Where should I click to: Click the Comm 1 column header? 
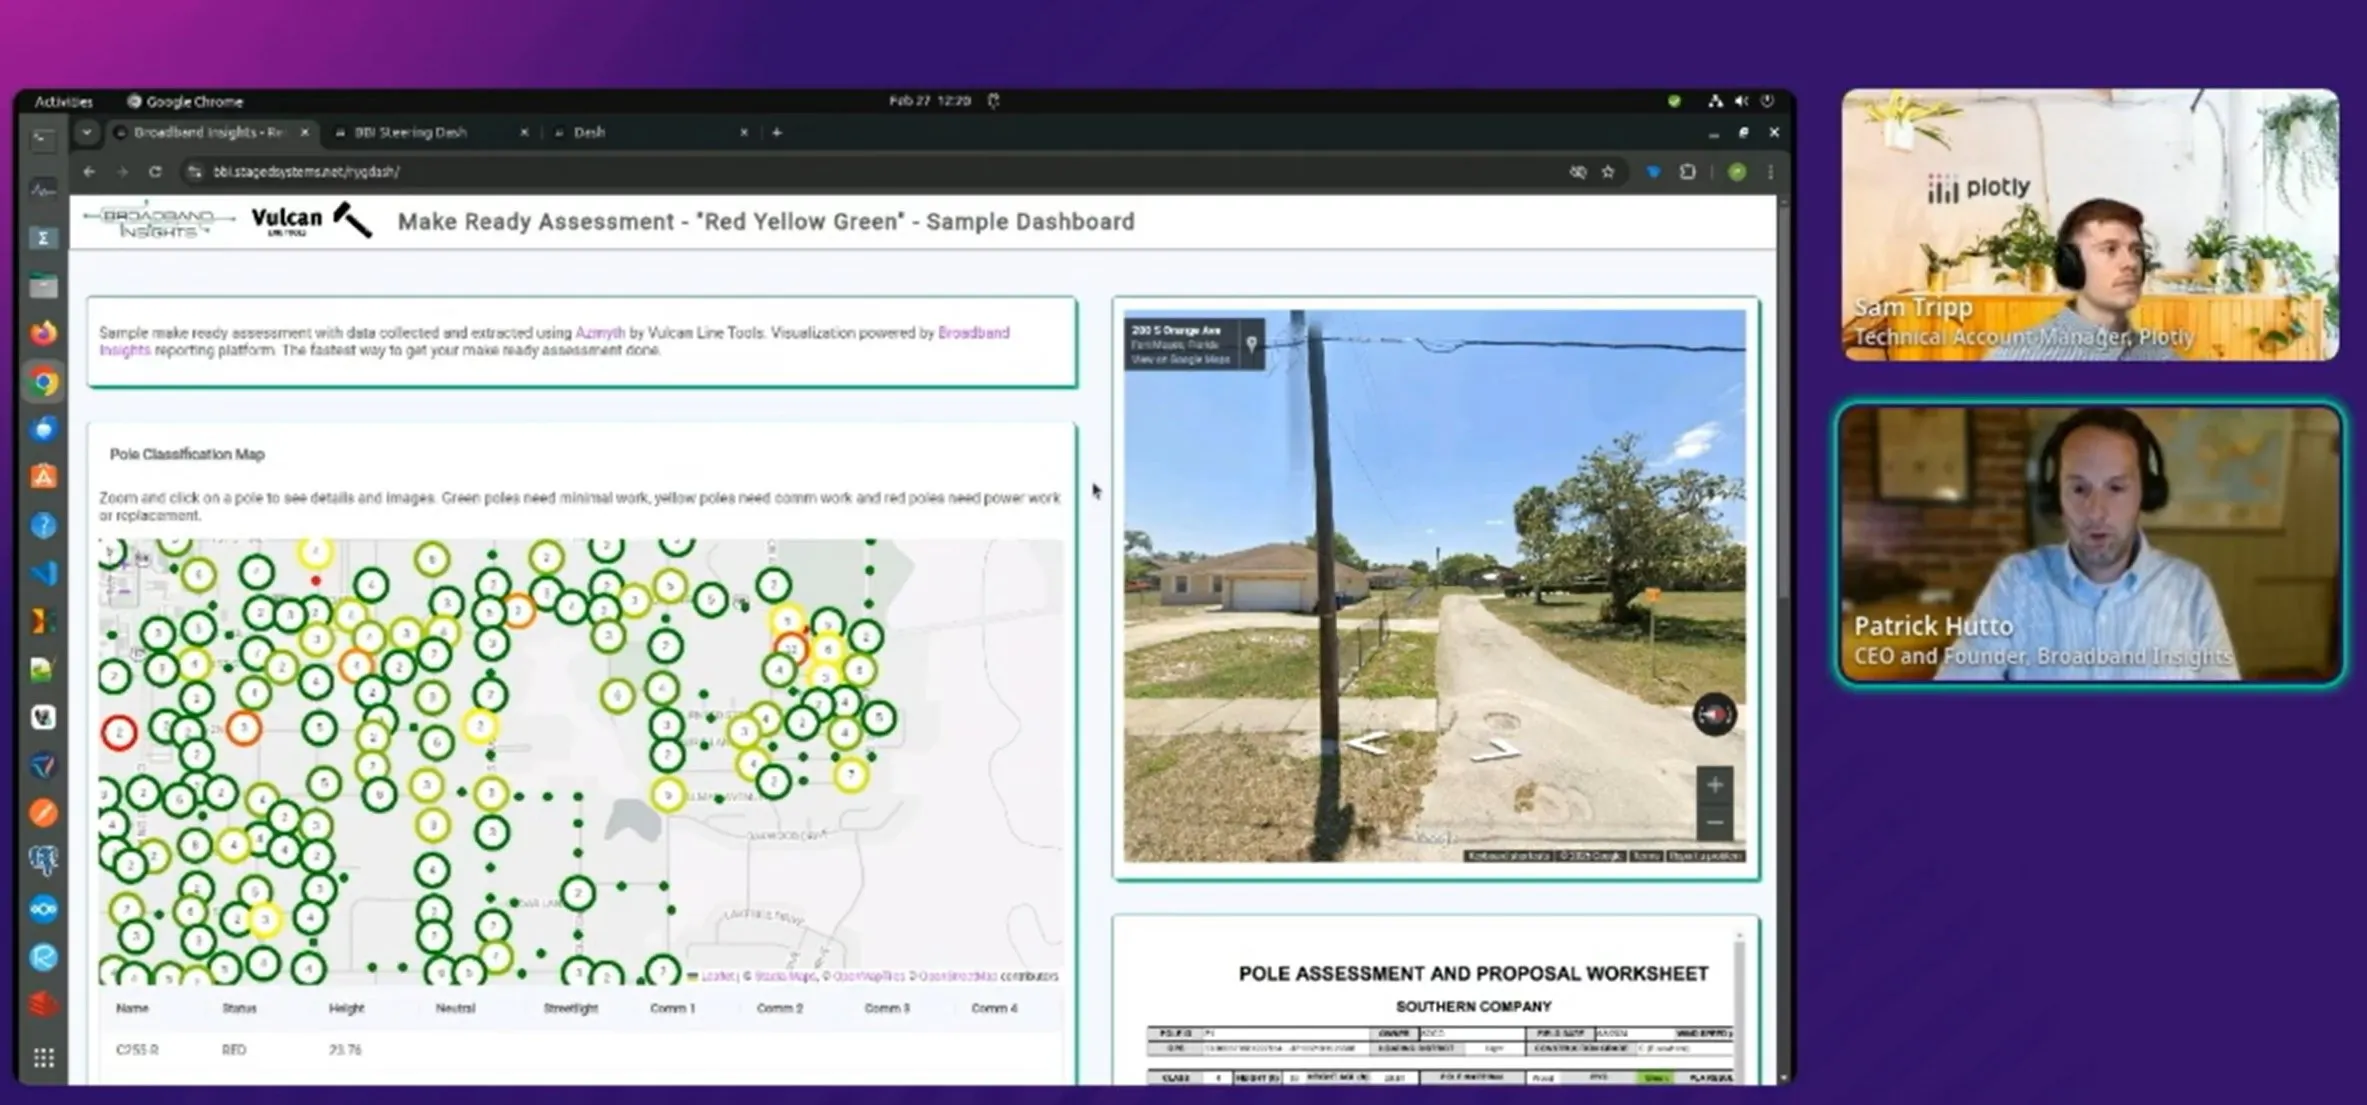click(672, 1008)
